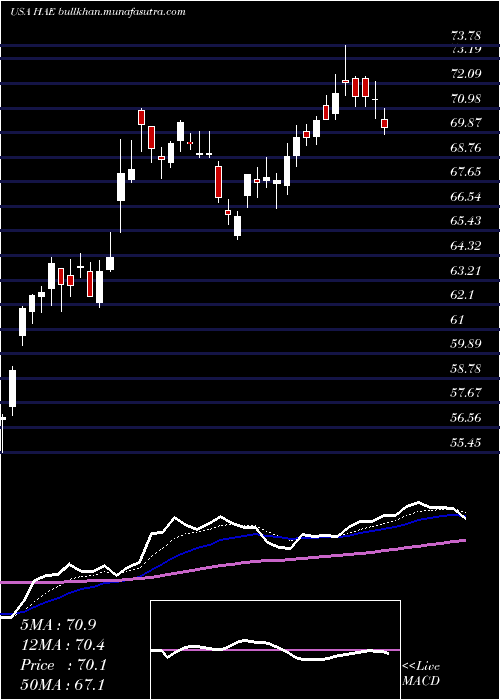
Task: Click the 69.87 price axis label
Action: point(466,123)
